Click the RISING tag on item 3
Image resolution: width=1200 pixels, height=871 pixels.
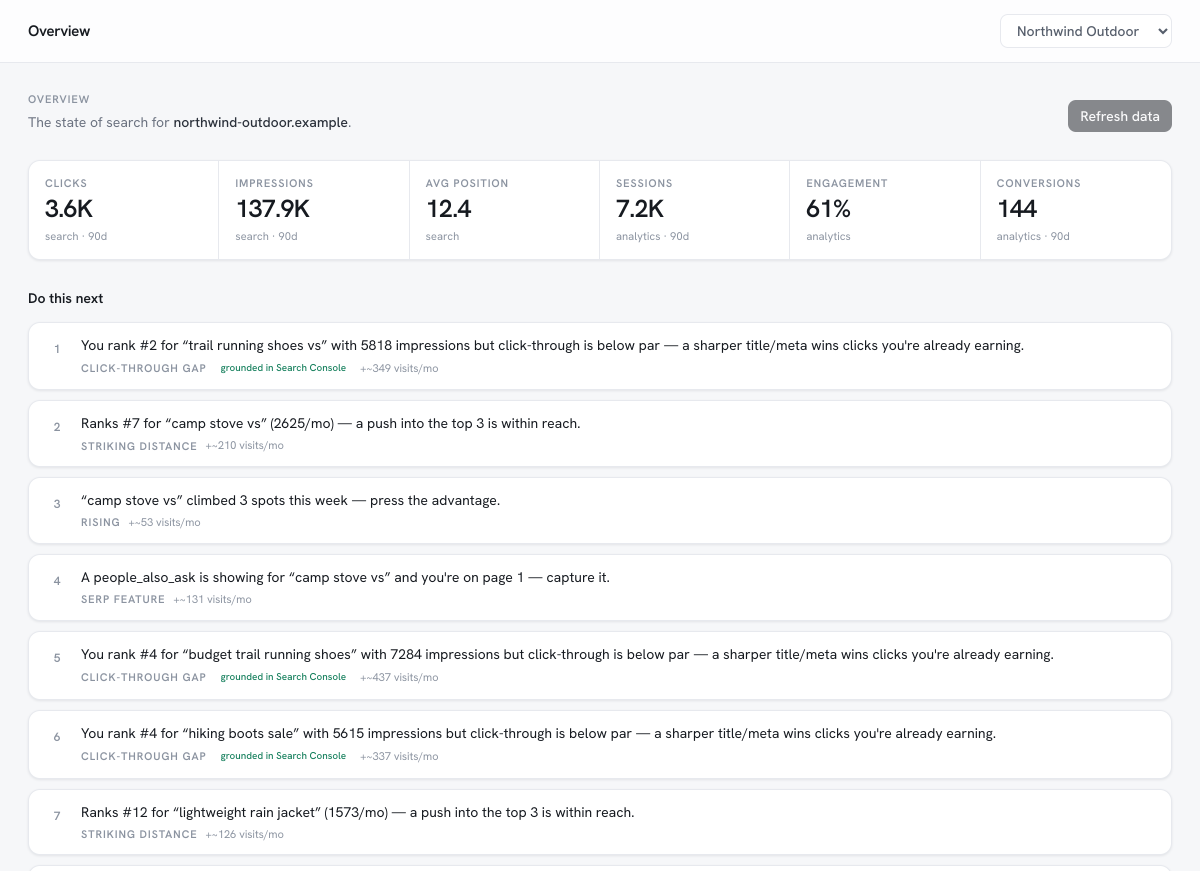(100, 522)
